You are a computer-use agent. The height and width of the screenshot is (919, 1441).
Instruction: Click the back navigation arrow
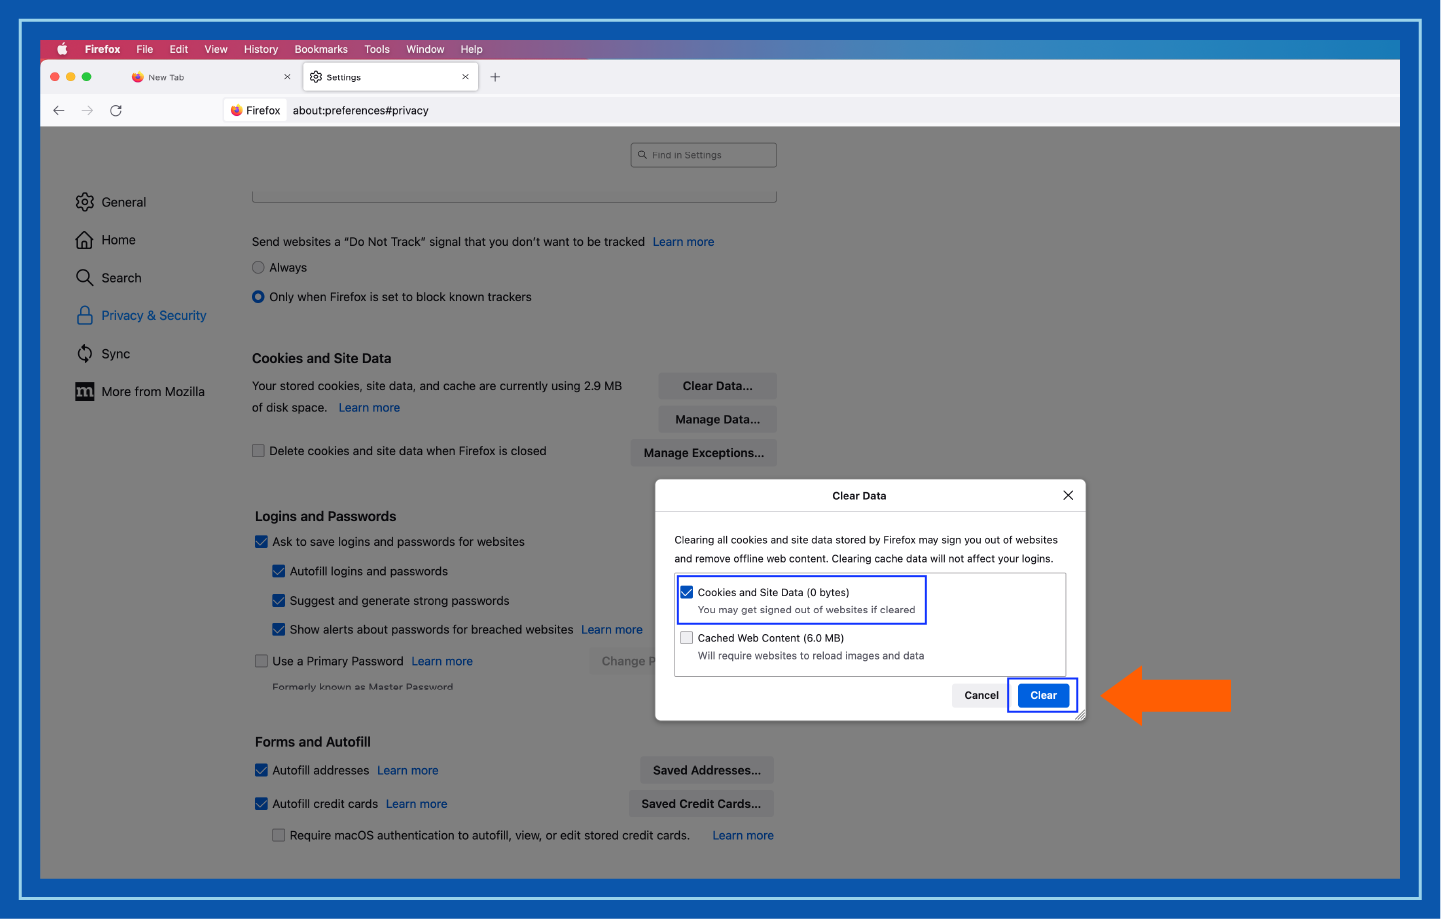point(58,110)
